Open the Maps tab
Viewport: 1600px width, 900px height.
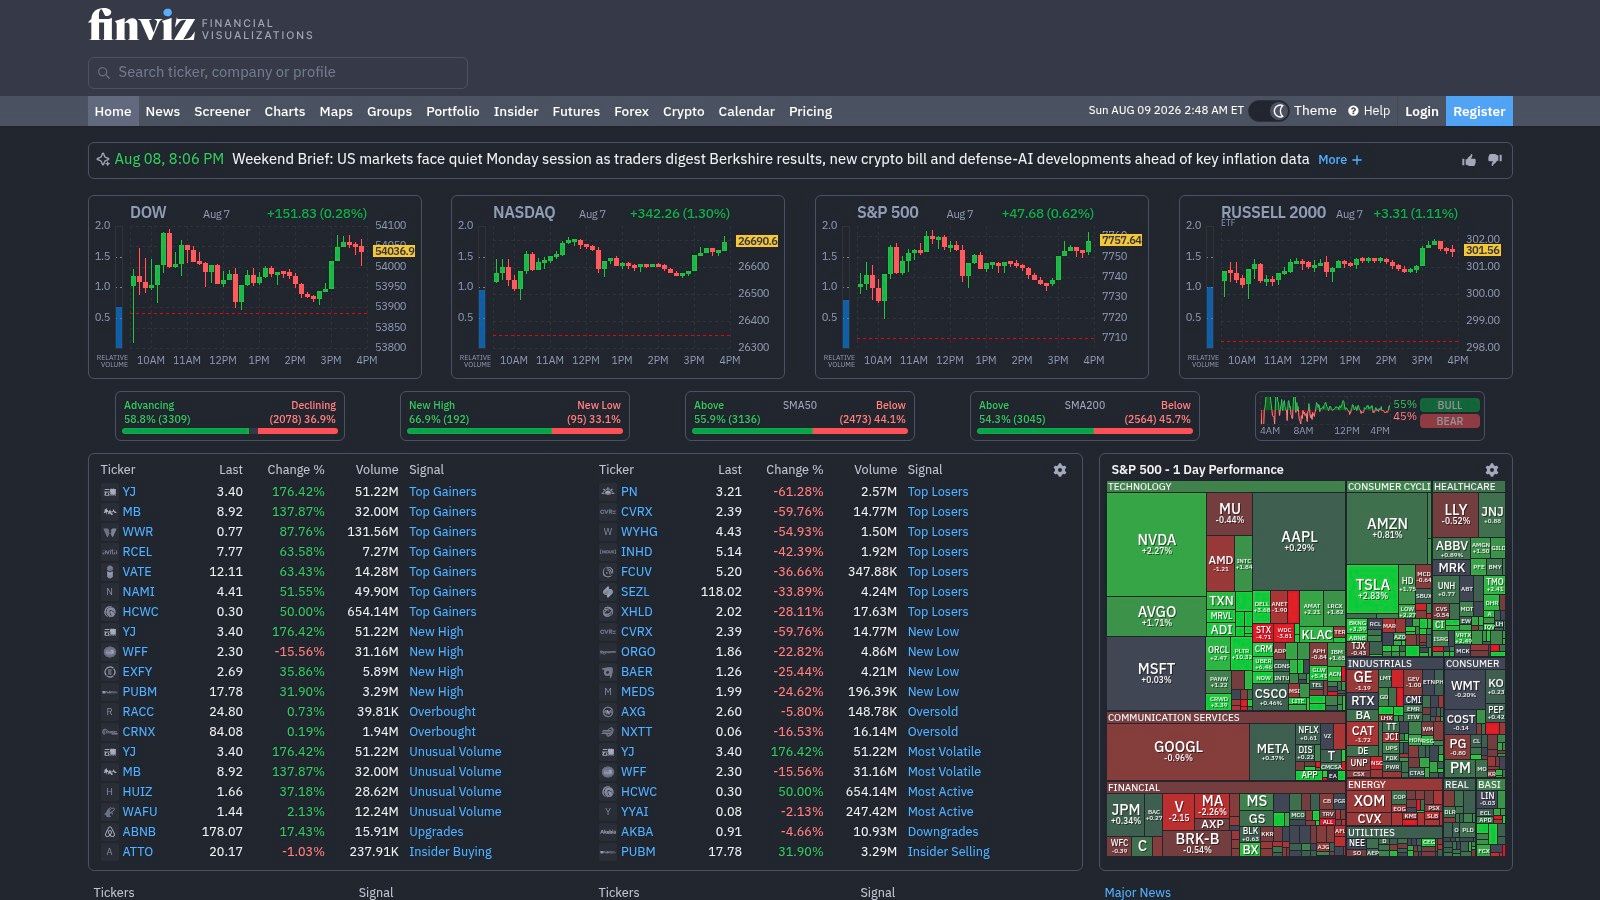[336, 111]
